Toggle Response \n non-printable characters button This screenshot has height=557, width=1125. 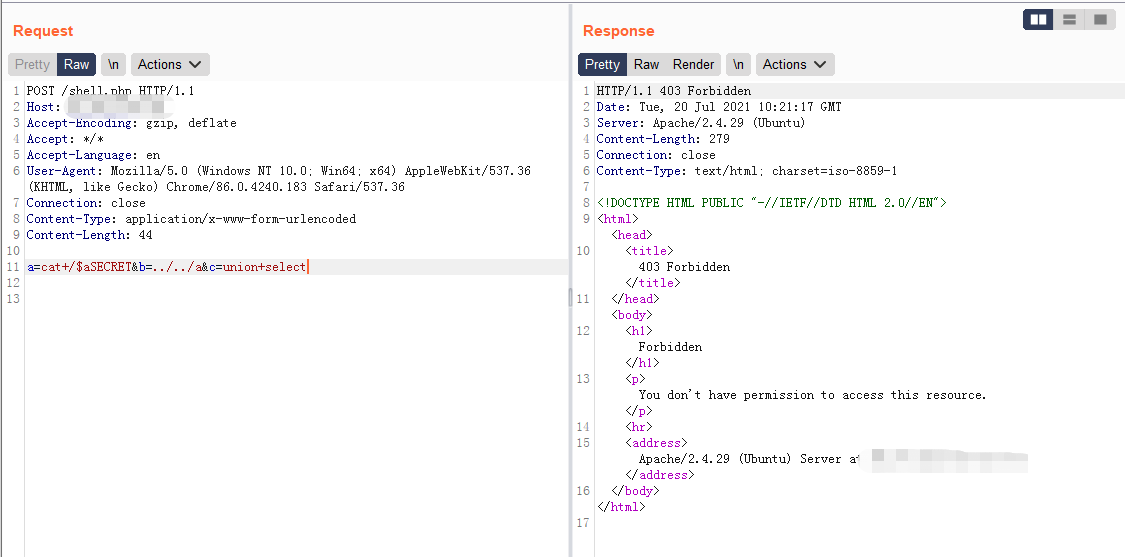click(x=738, y=65)
